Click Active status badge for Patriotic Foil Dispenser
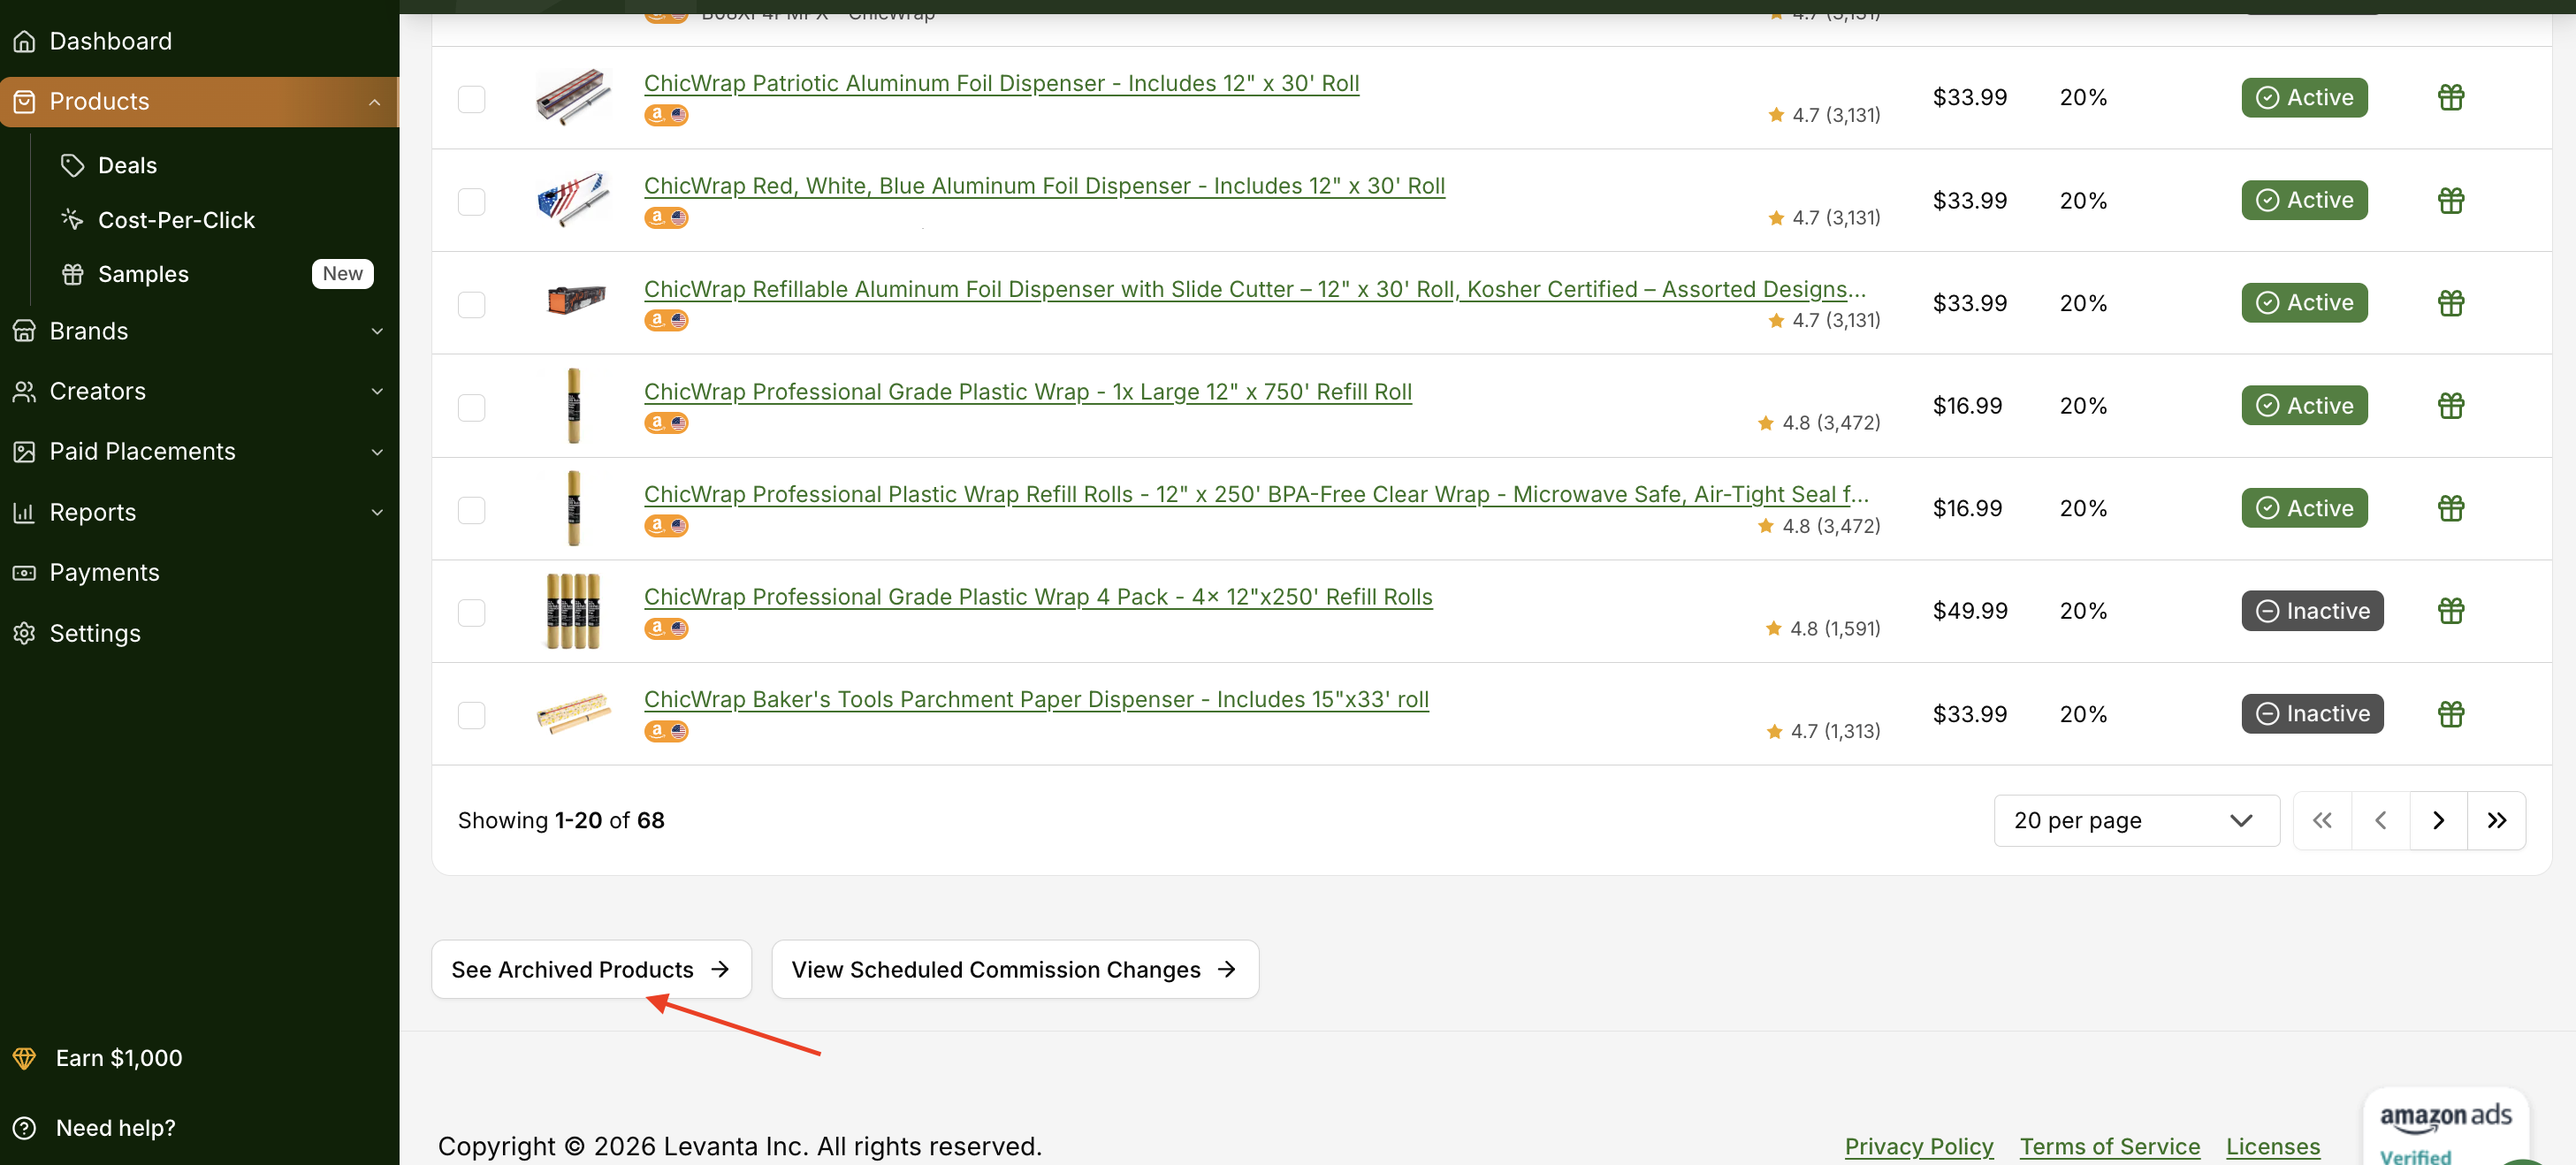This screenshot has width=2576, height=1165. click(2304, 98)
